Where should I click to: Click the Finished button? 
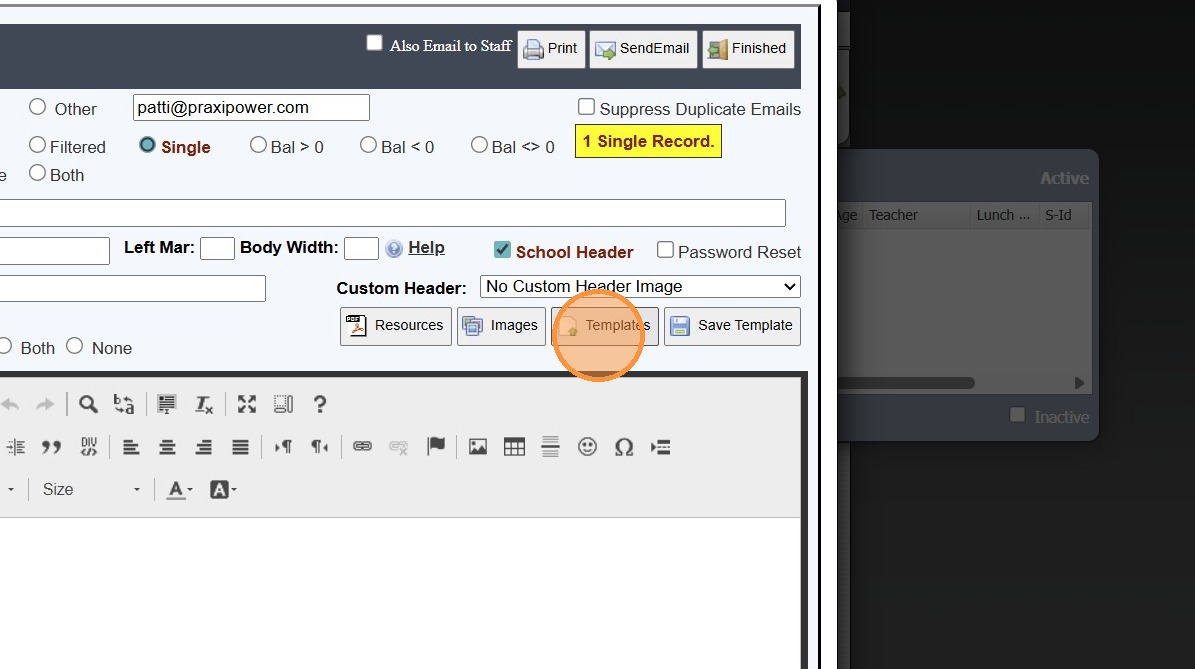[x=748, y=49]
